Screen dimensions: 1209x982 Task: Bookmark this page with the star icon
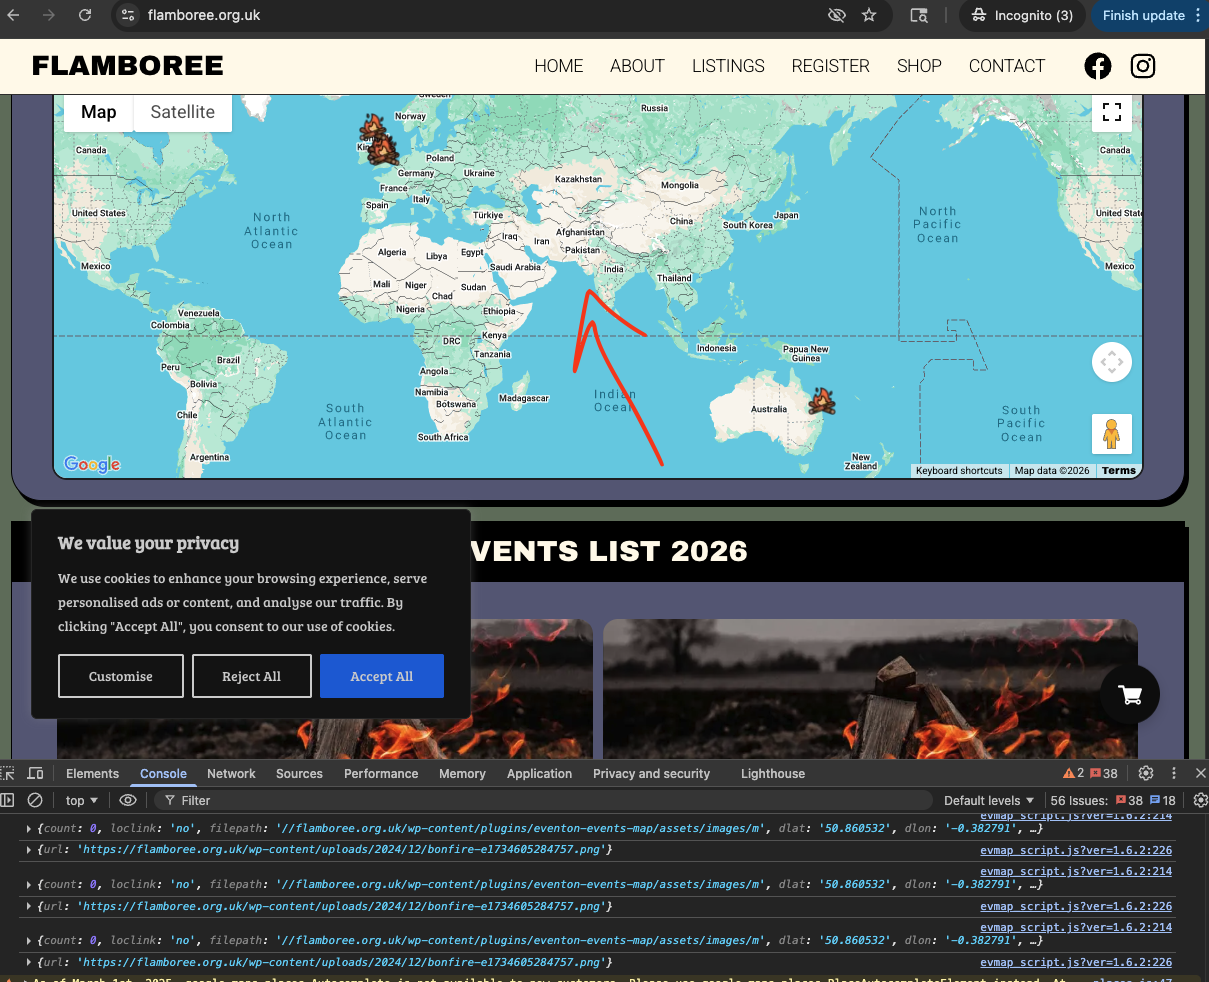pos(869,15)
